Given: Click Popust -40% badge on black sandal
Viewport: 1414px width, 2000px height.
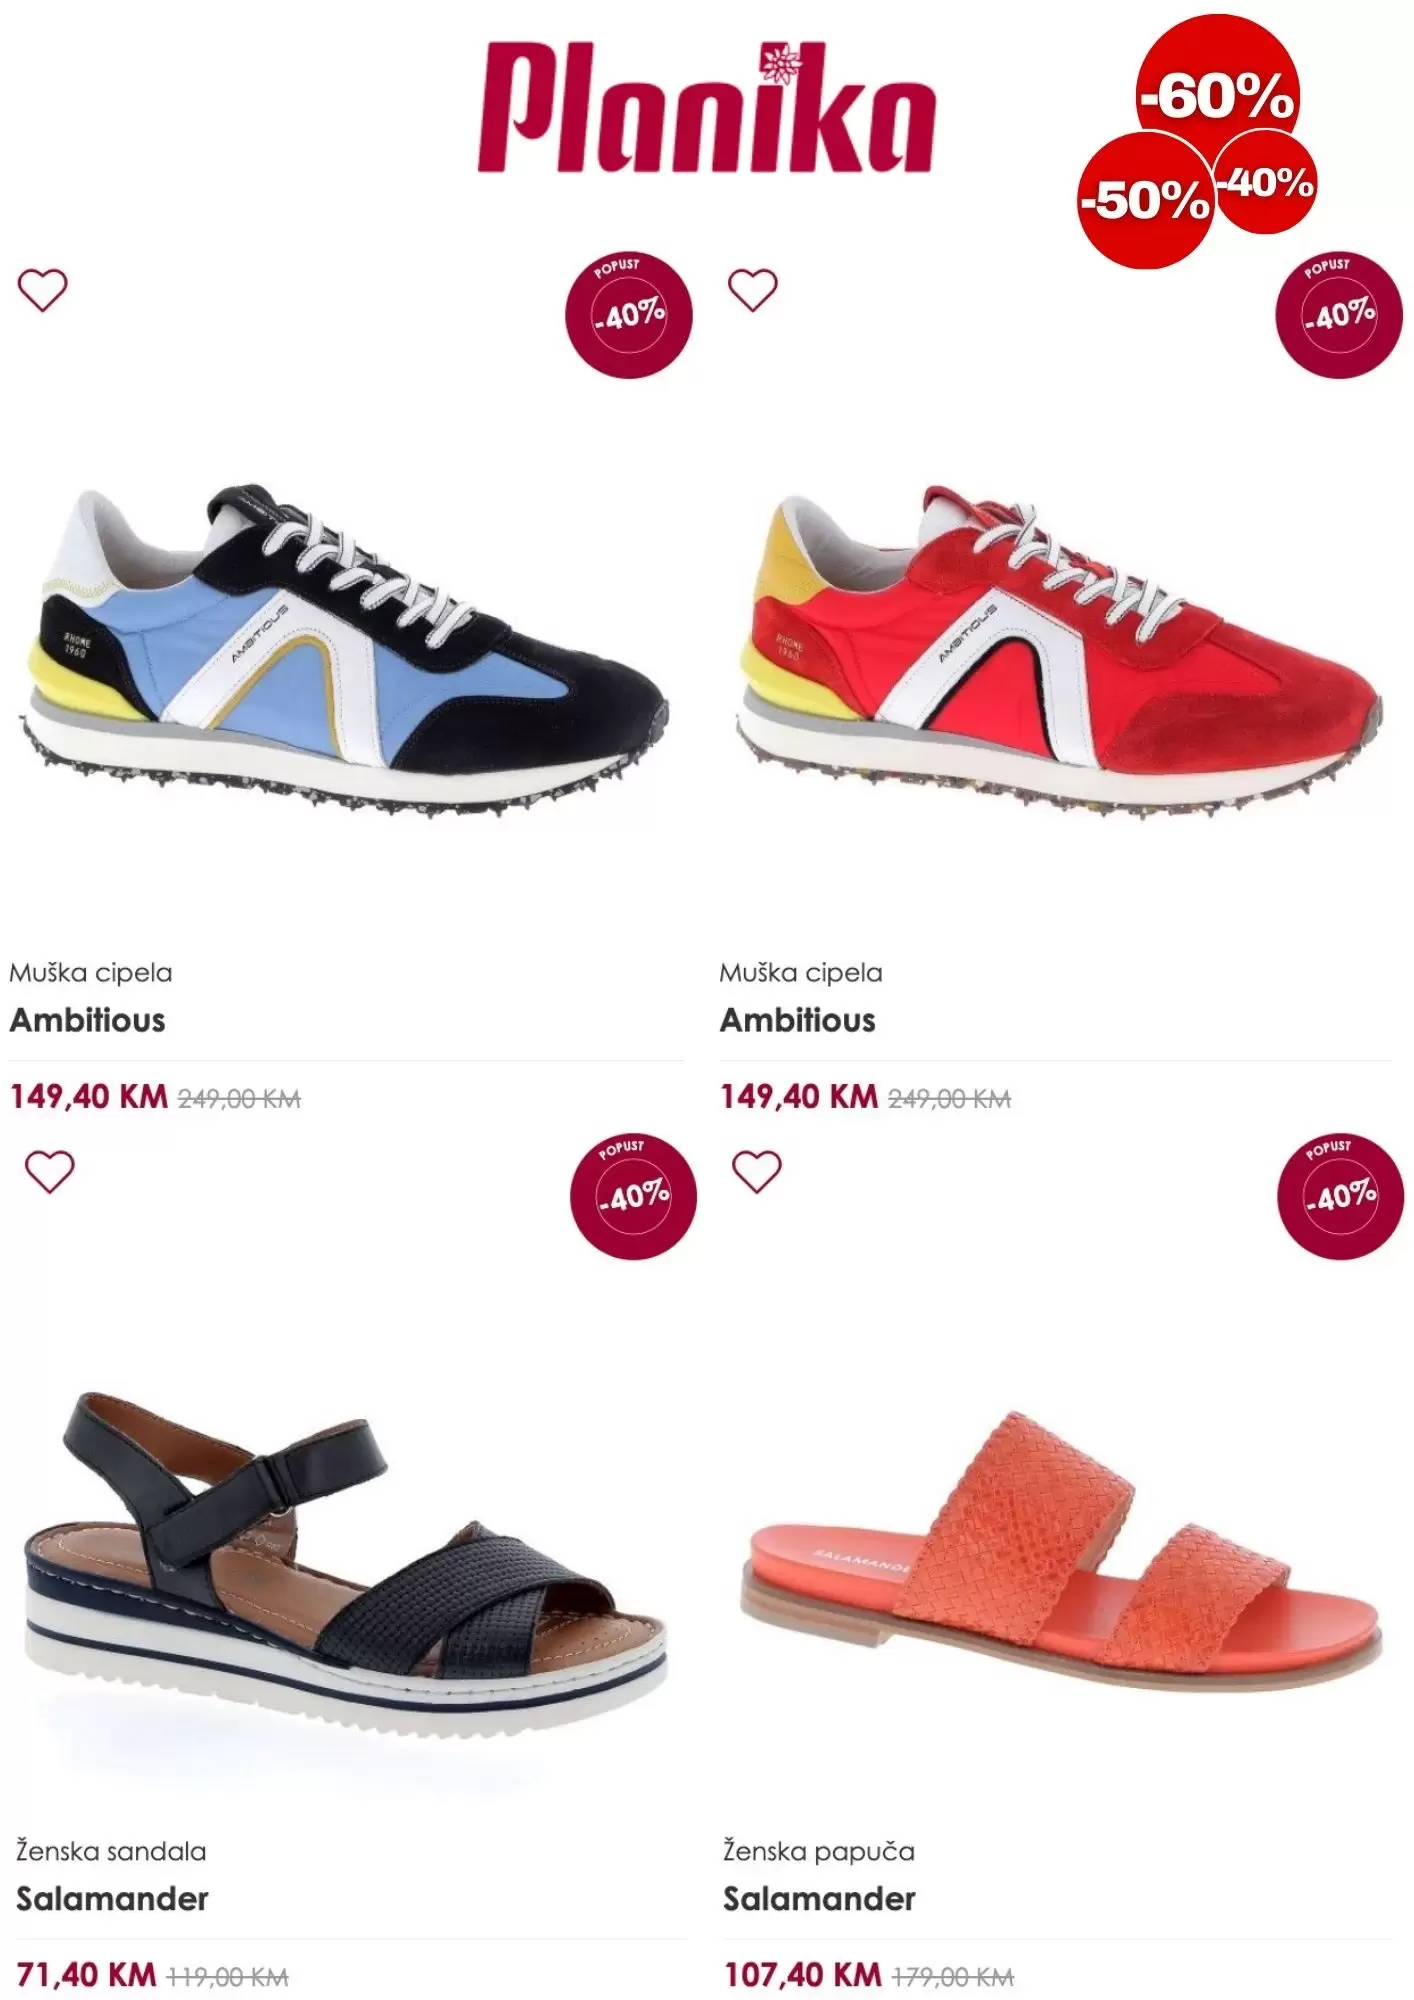Looking at the screenshot, I should [x=633, y=1196].
